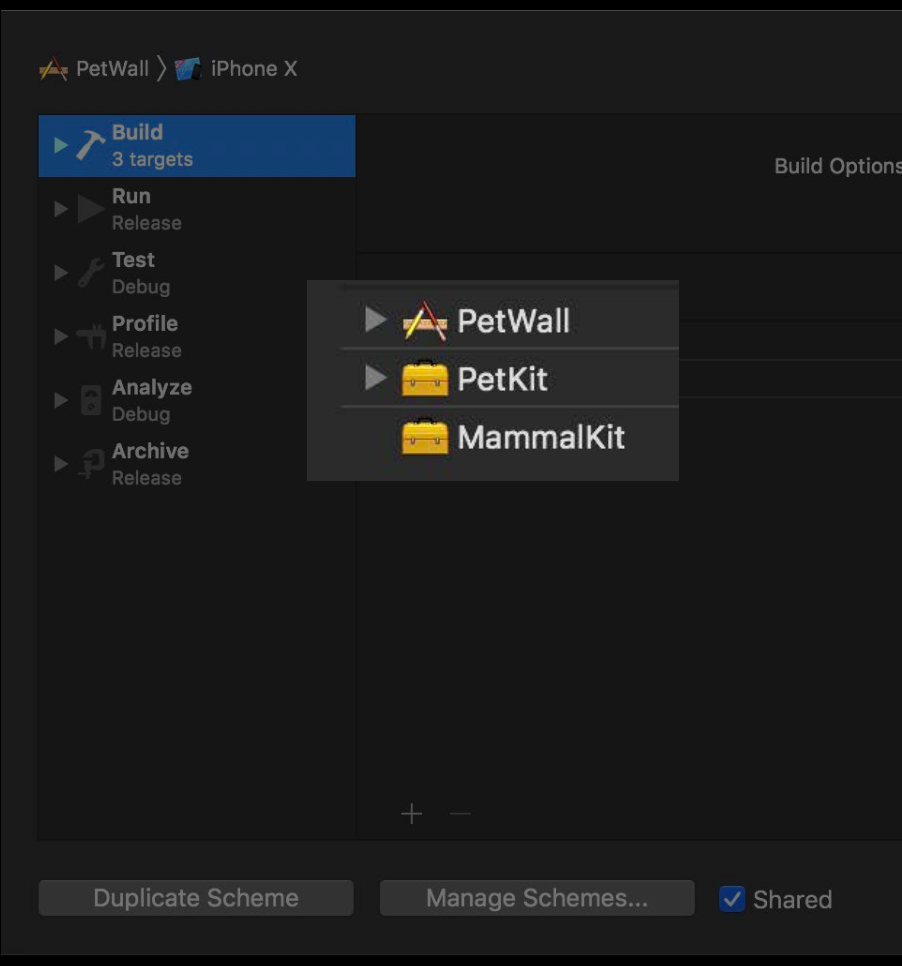The width and height of the screenshot is (902, 966).
Task: Expand the PetKit target row
Action: point(375,378)
